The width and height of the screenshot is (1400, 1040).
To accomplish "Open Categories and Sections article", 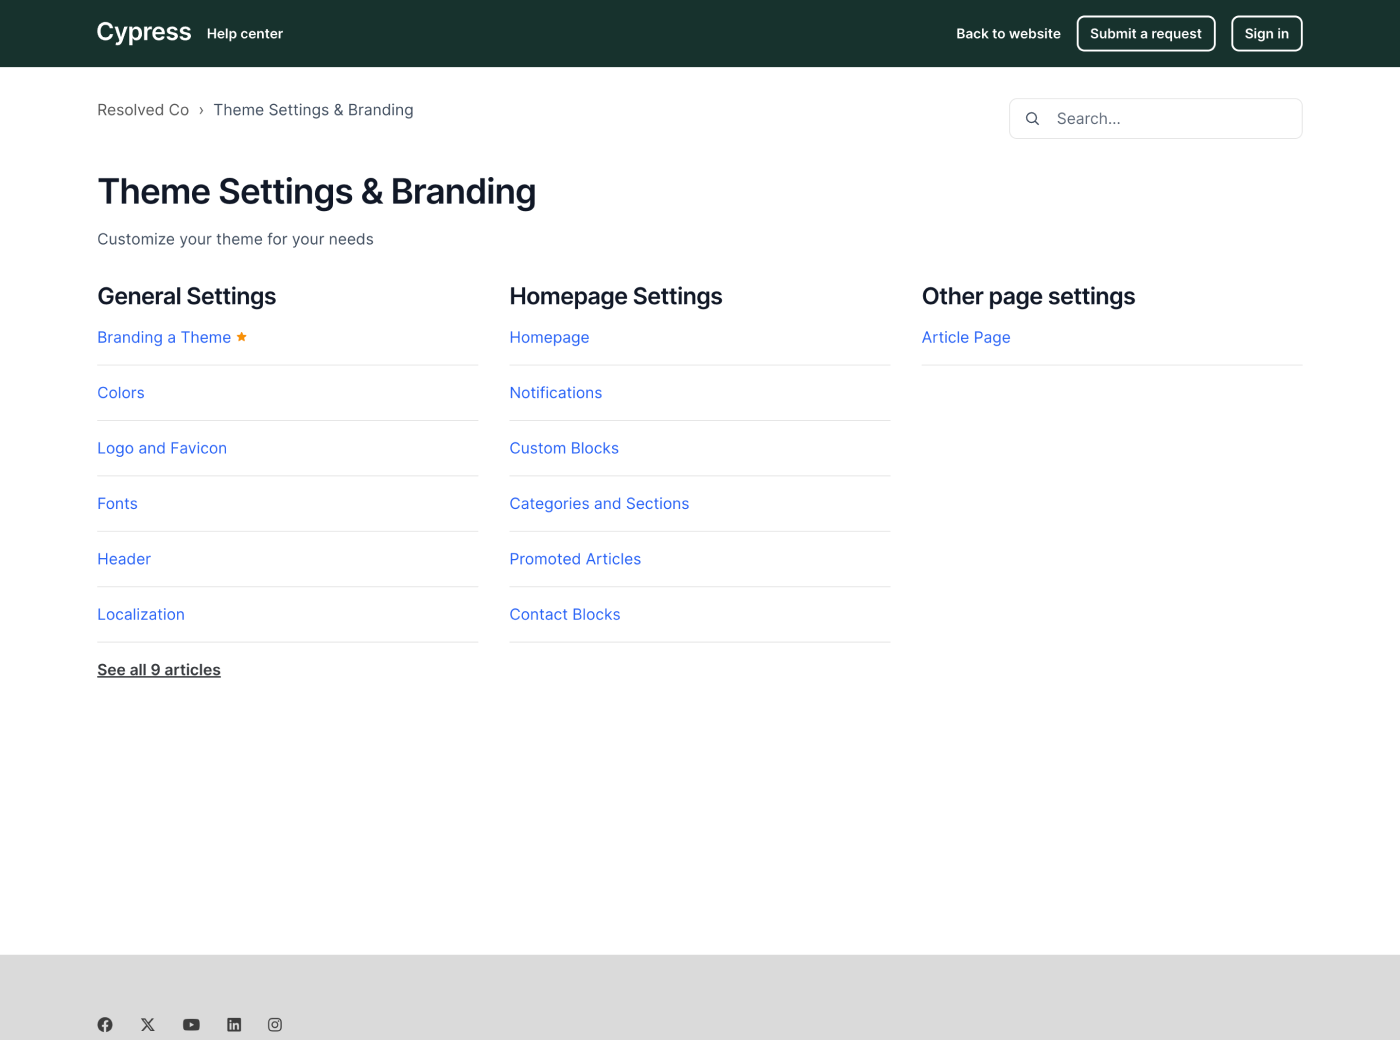I will pos(599,504).
